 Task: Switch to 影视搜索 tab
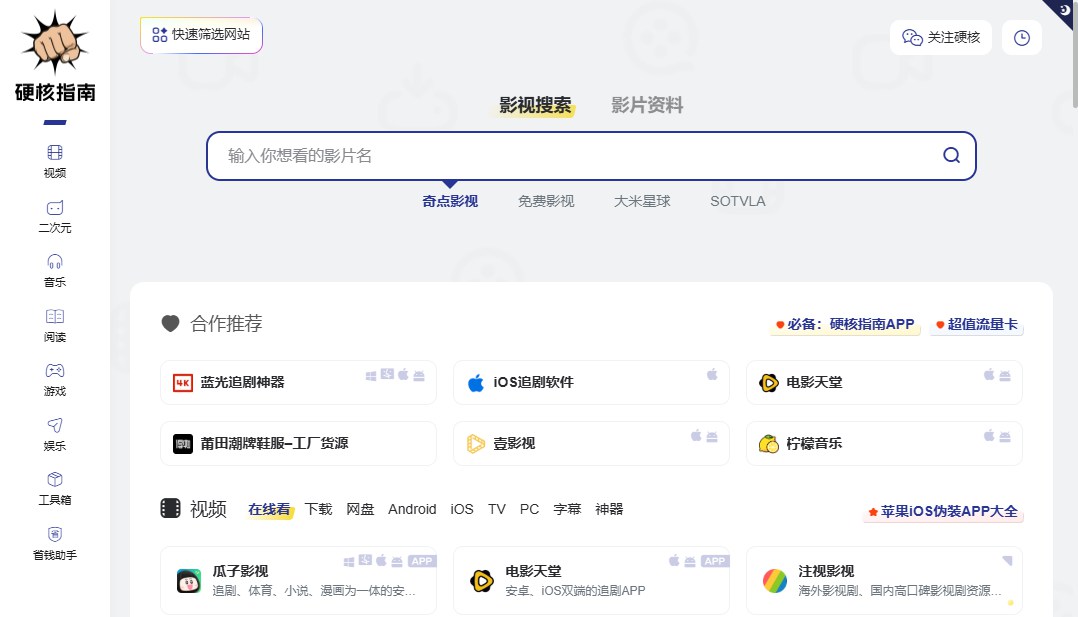(x=535, y=105)
